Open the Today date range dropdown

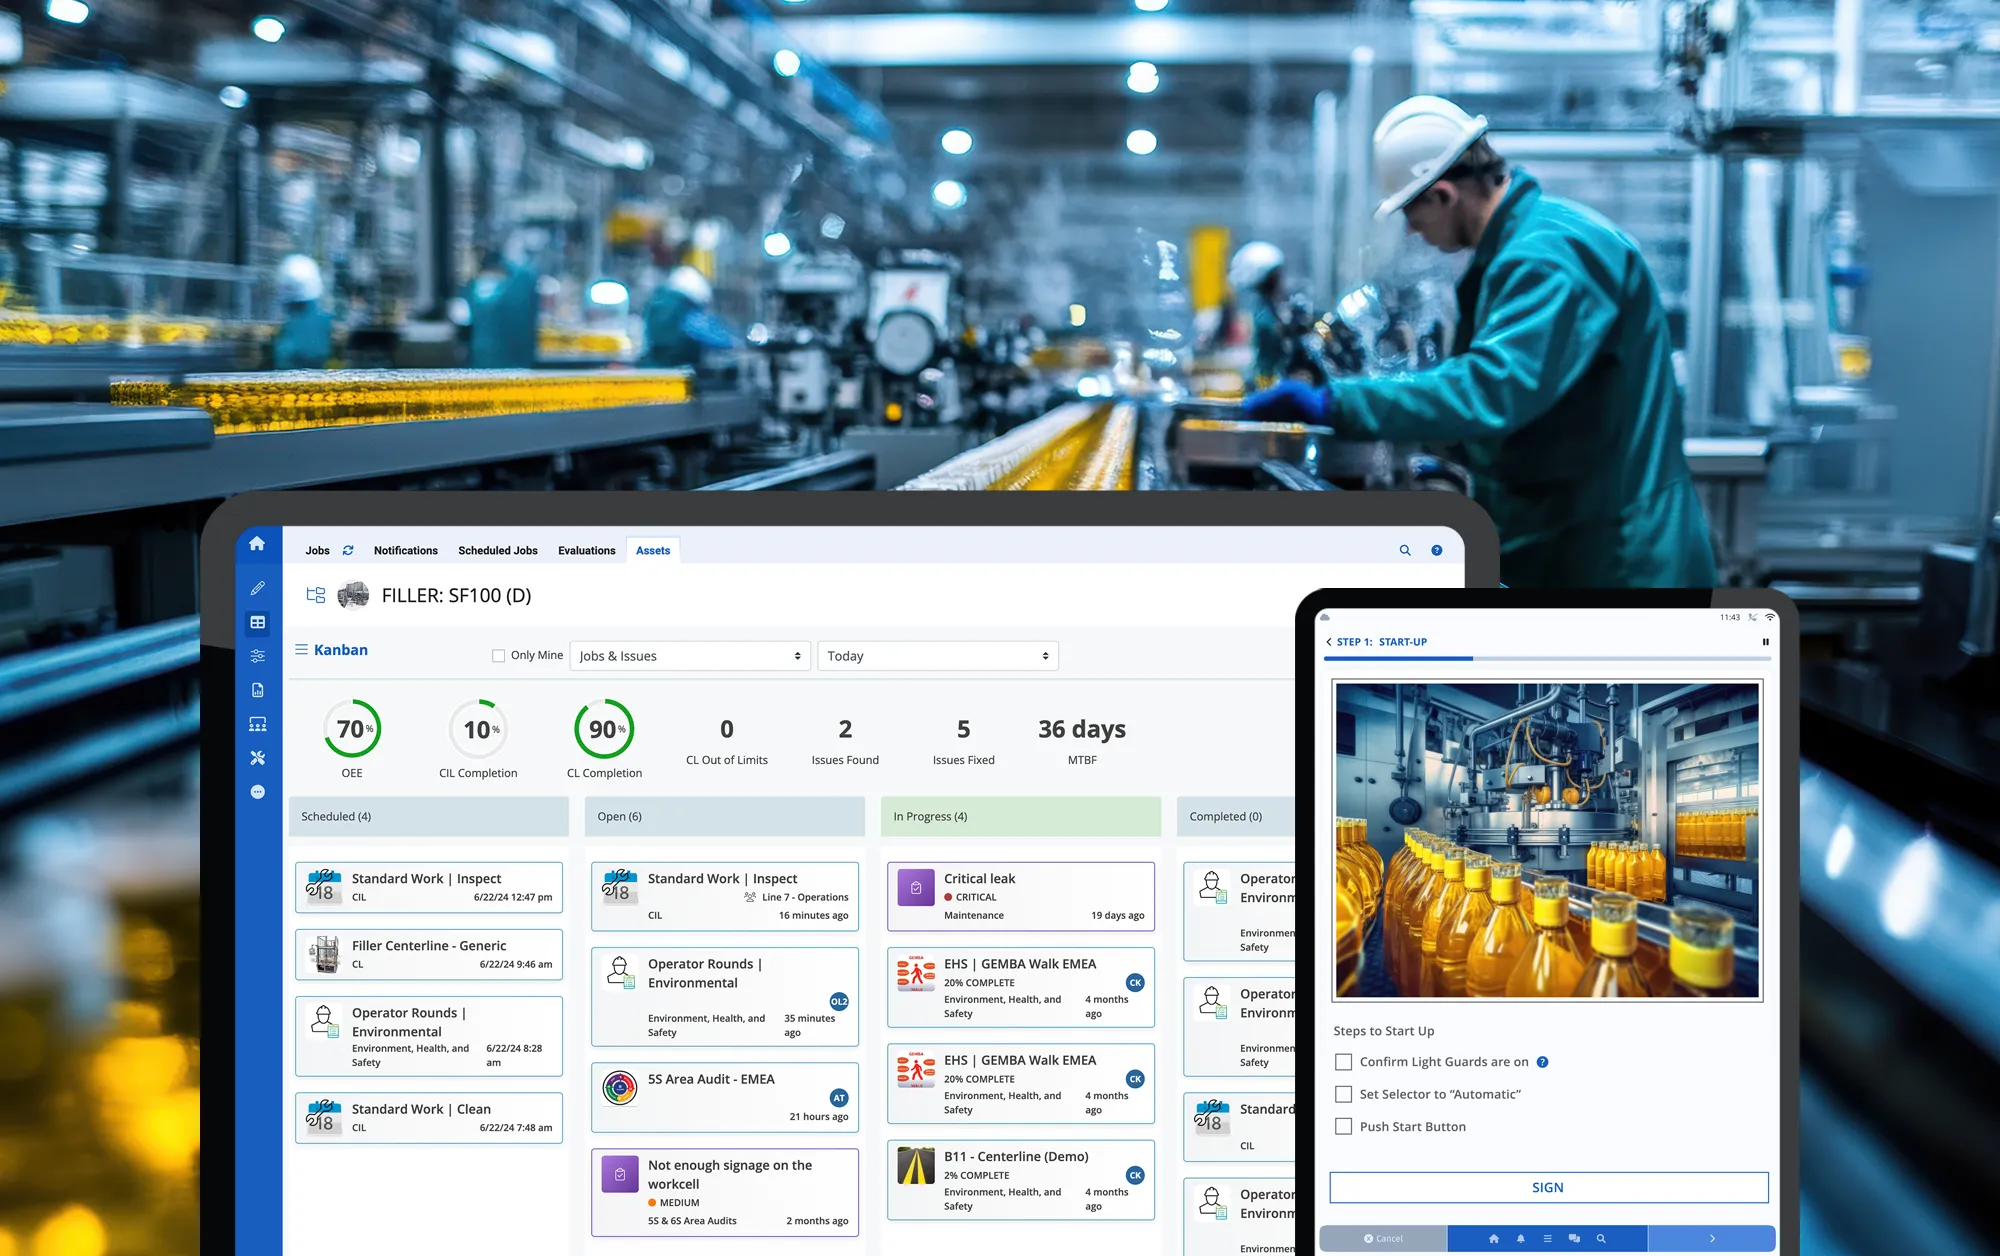point(938,656)
